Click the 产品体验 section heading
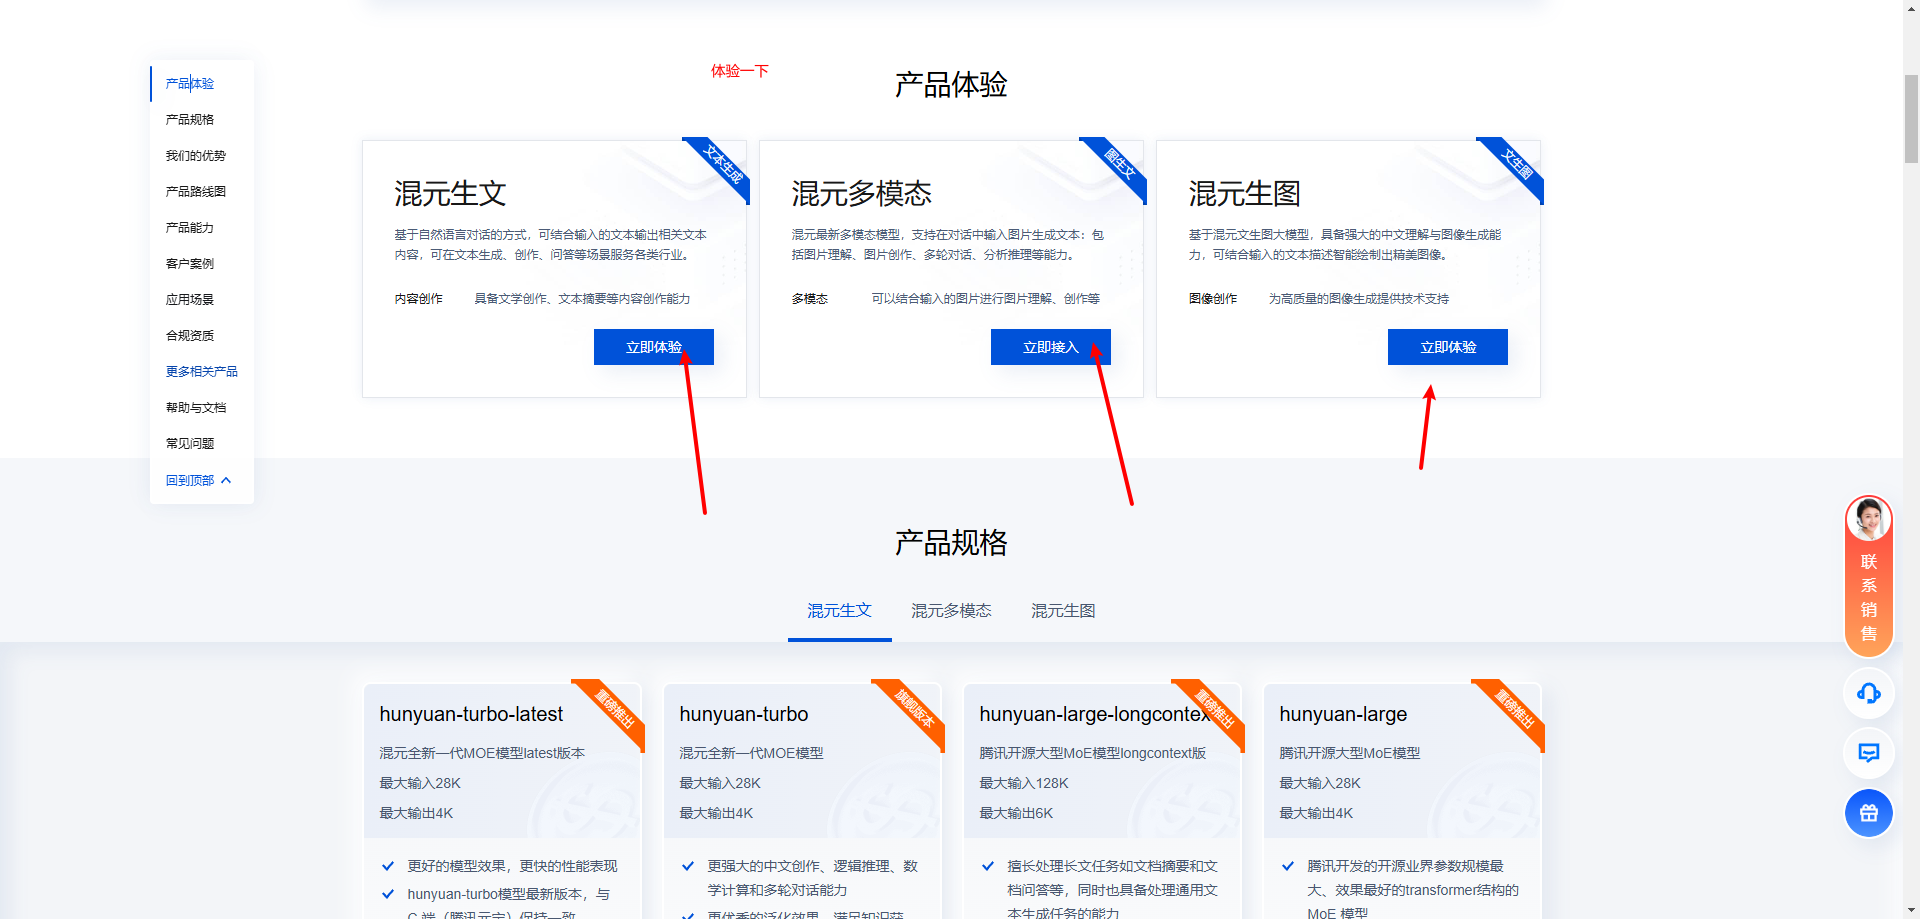The height and width of the screenshot is (919, 1920). tap(951, 85)
